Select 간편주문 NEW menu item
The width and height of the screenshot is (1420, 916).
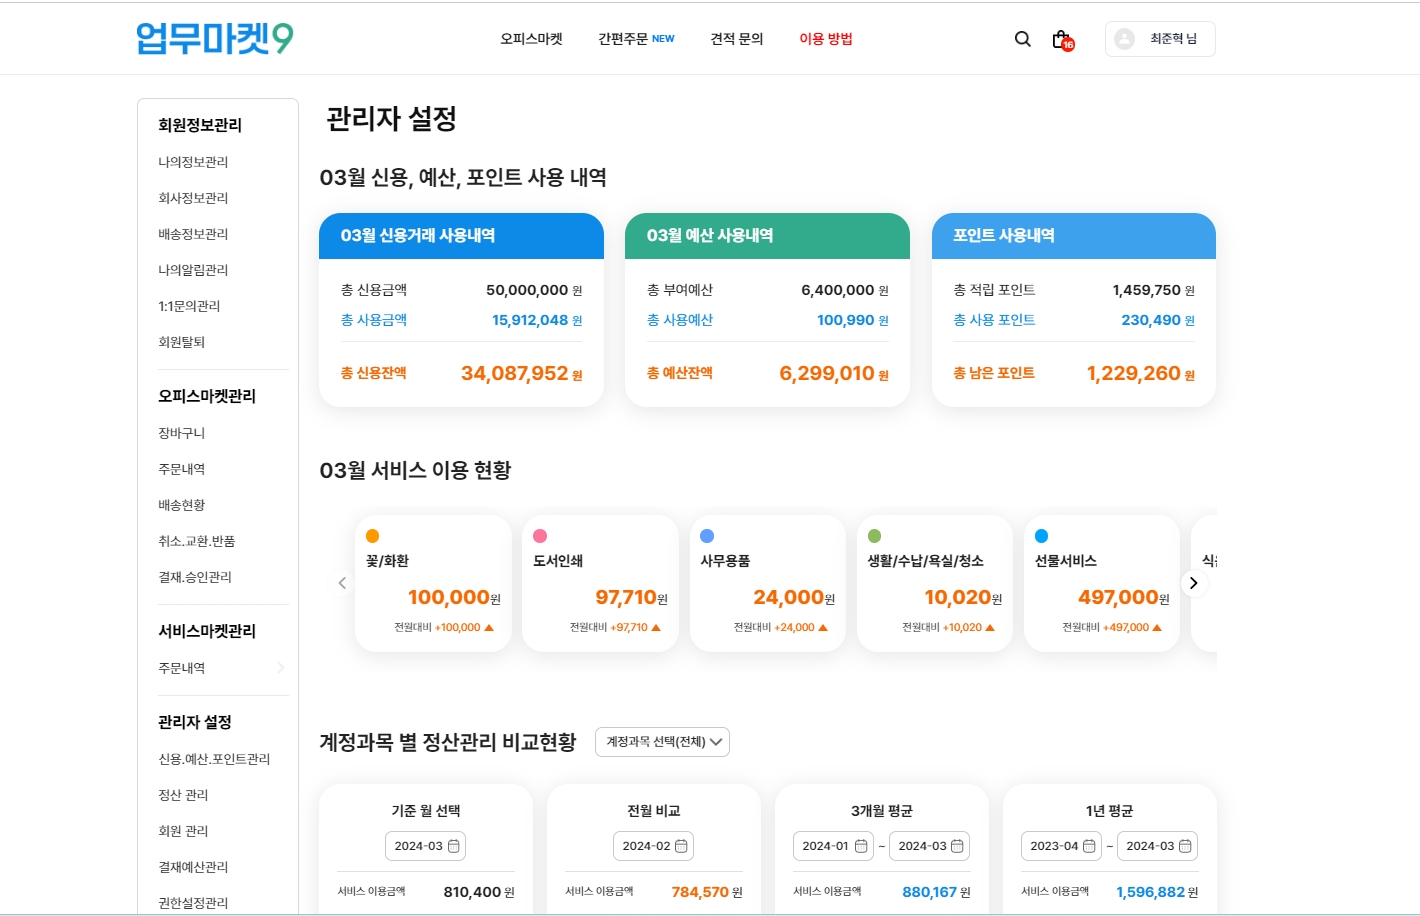click(x=636, y=39)
